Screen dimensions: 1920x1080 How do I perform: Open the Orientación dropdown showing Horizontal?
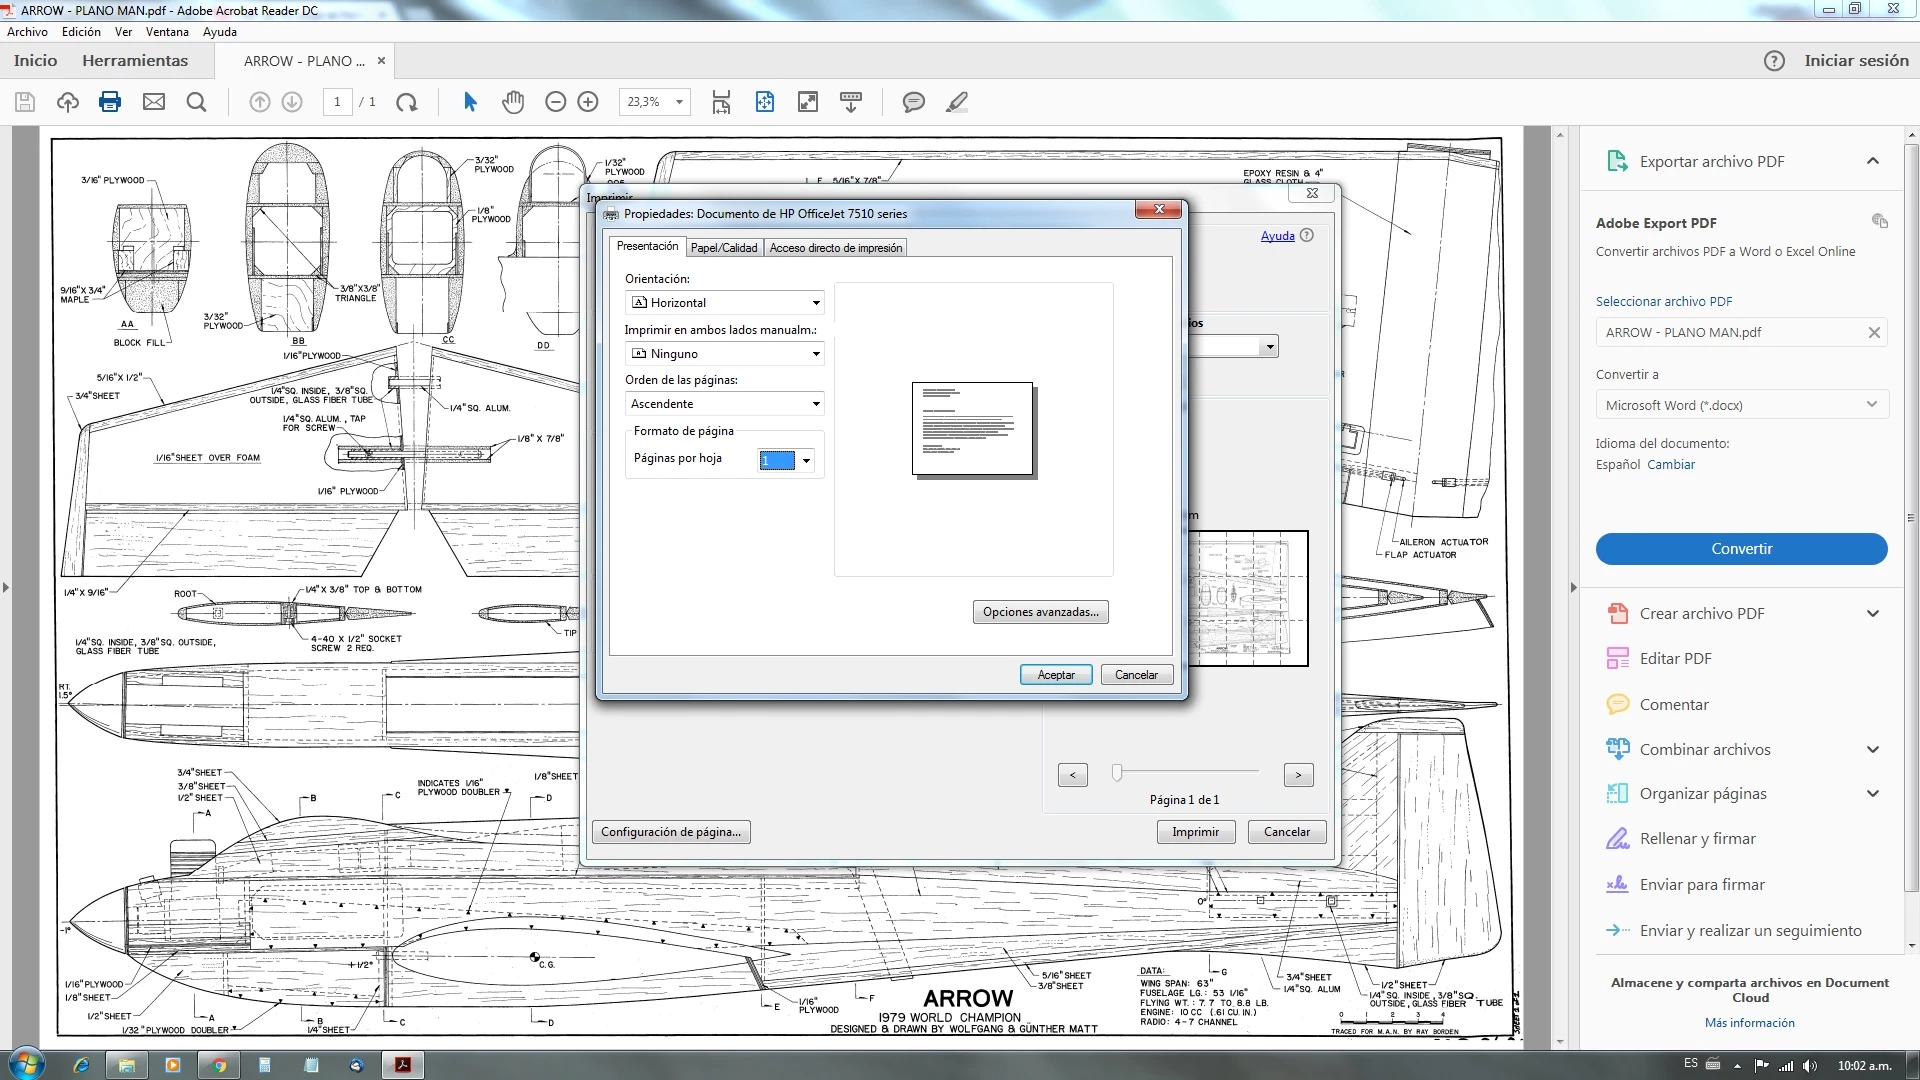[724, 303]
